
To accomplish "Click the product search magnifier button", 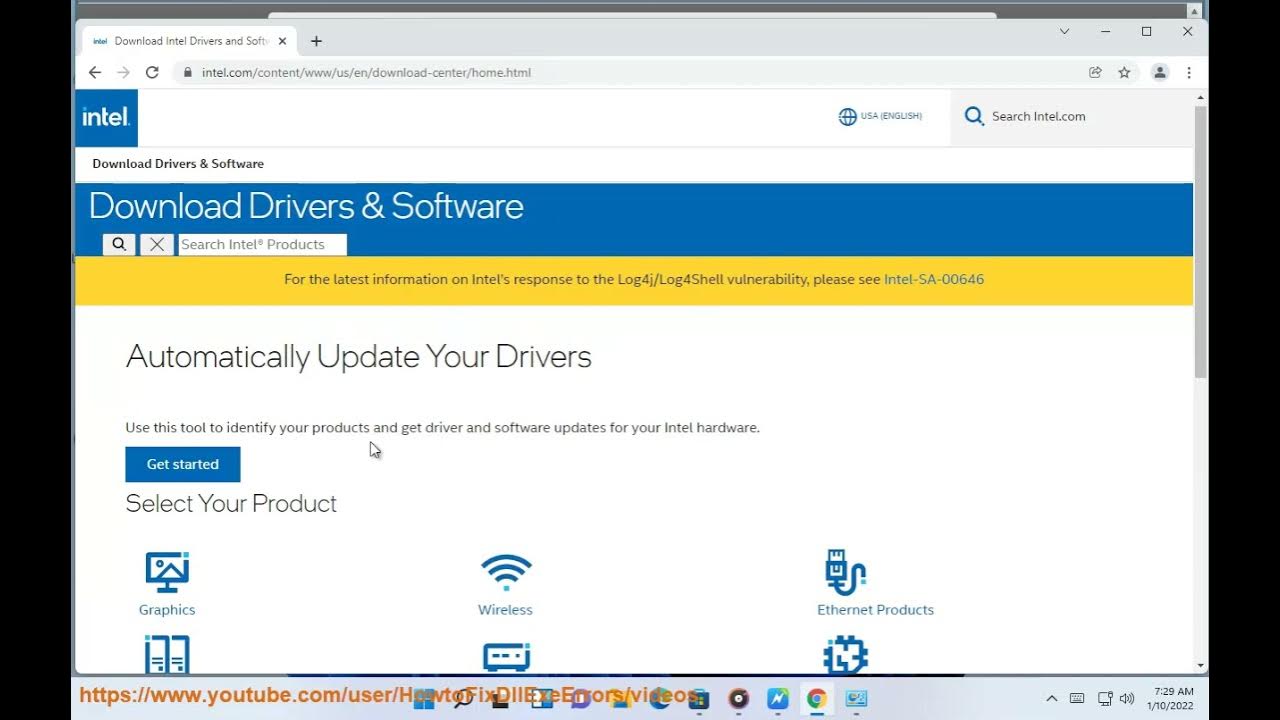I will [119, 244].
